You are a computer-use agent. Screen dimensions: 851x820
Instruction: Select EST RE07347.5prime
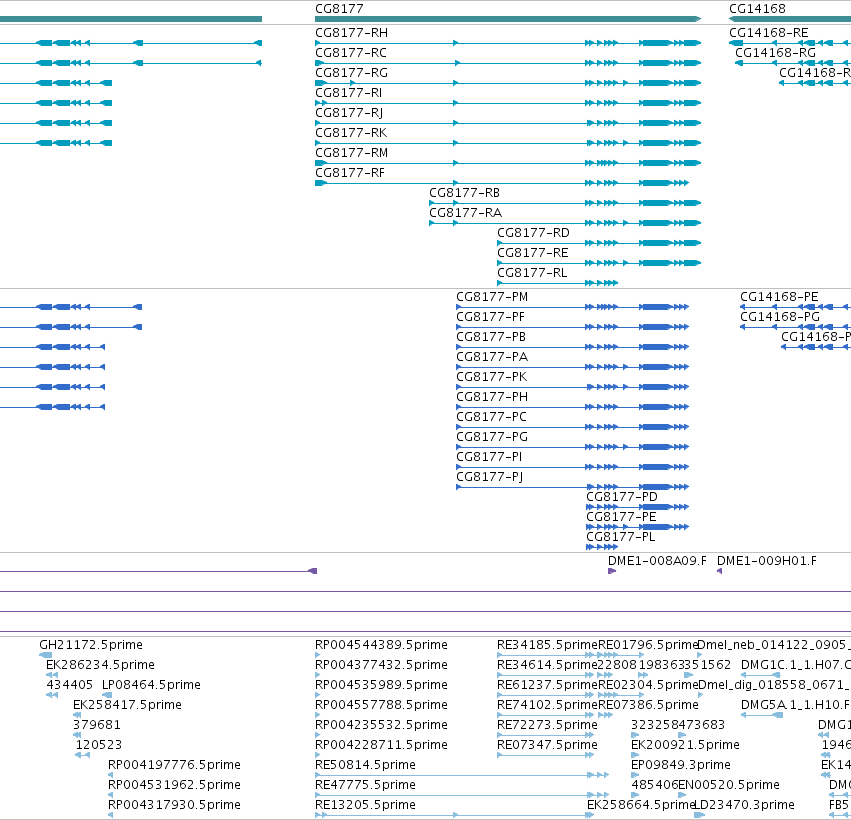point(547,745)
